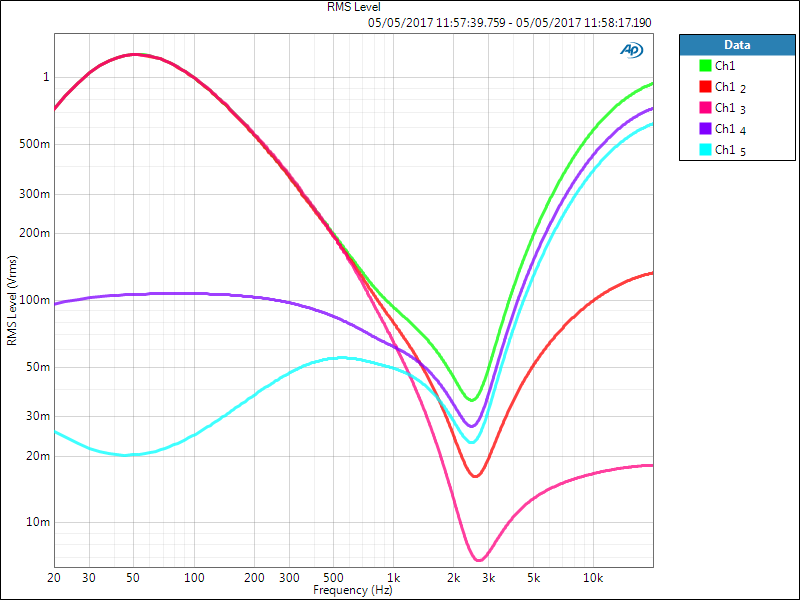Select the green Ch1 color swatch
The image size is (800, 600).
[705, 65]
